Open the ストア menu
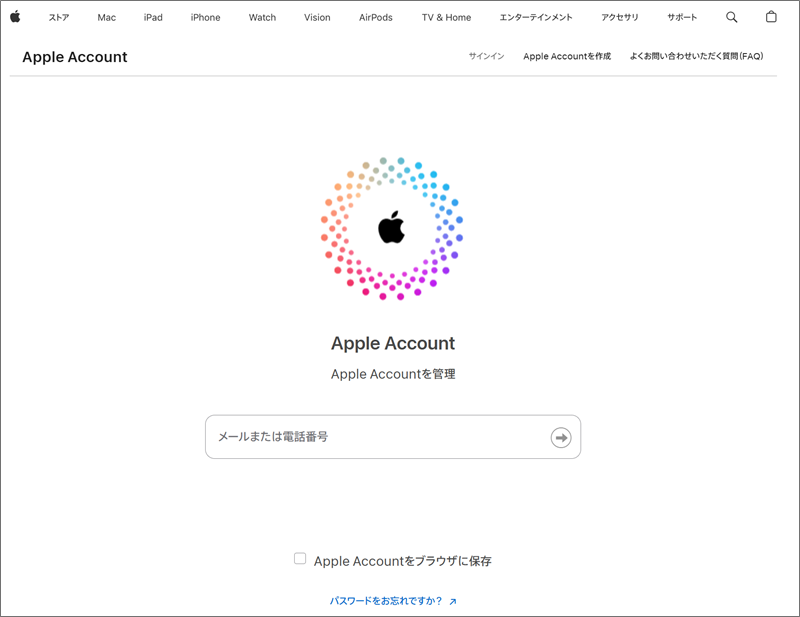The width and height of the screenshot is (800, 617). tap(59, 17)
